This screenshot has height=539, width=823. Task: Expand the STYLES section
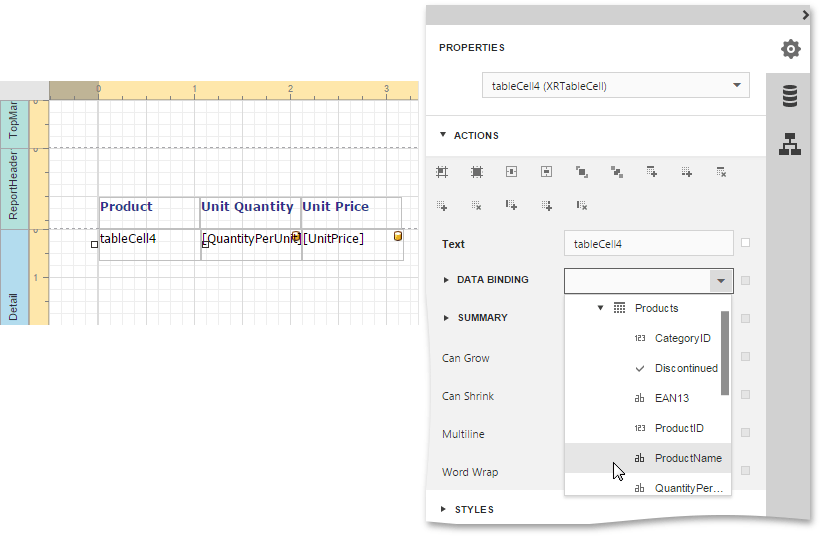[443, 509]
